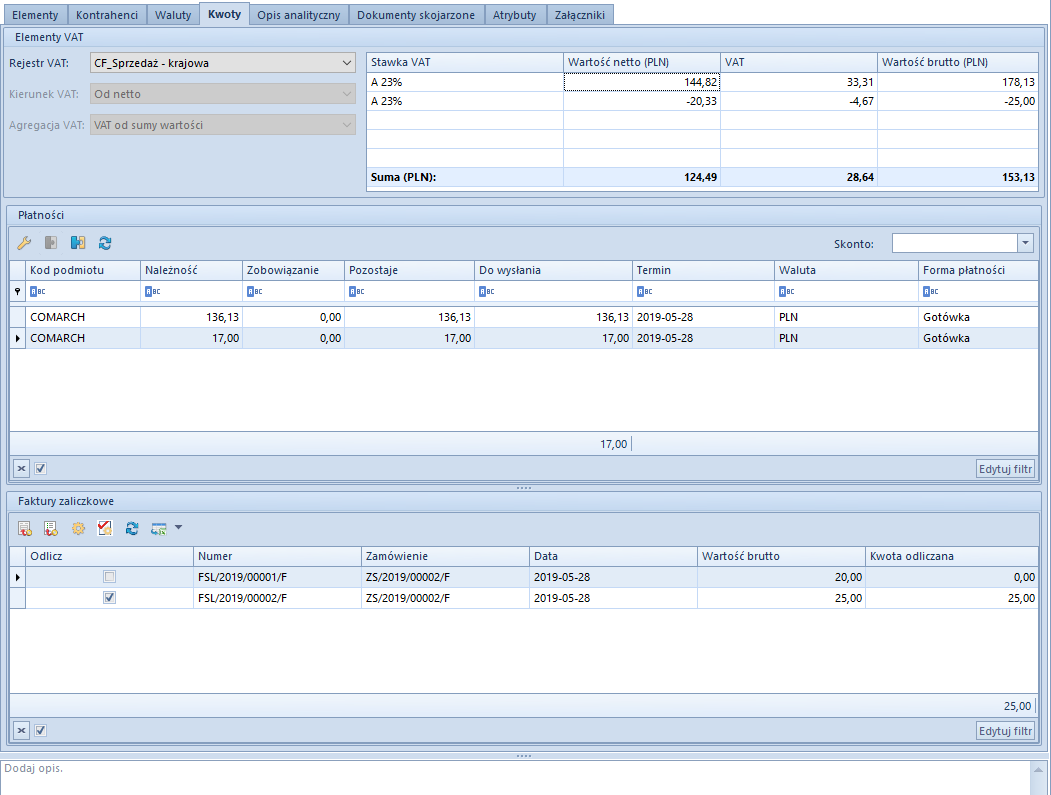Click the blue-yellow merge payments icon
The width and height of the screenshot is (1051, 795).
[x=78, y=243]
